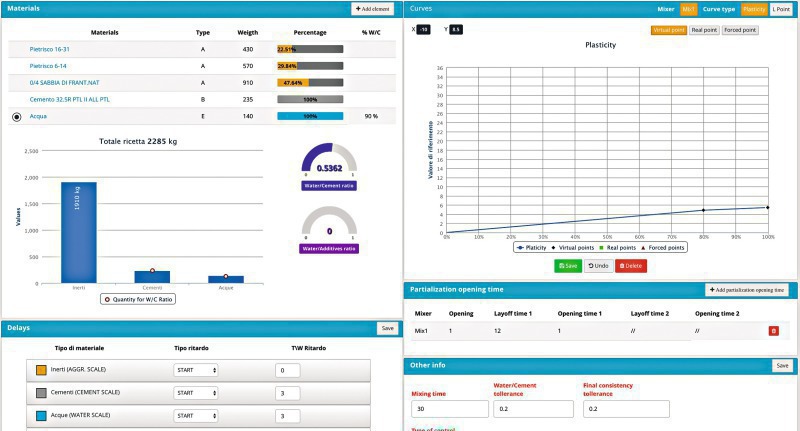
Task: Open Tipo ritardo dropdown for Inerti
Action: (x=195, y=370)
